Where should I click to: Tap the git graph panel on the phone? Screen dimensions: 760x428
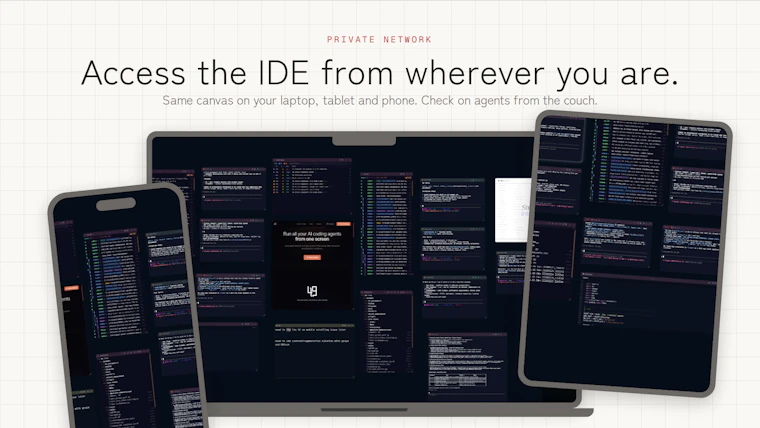[x=111, y=285]
